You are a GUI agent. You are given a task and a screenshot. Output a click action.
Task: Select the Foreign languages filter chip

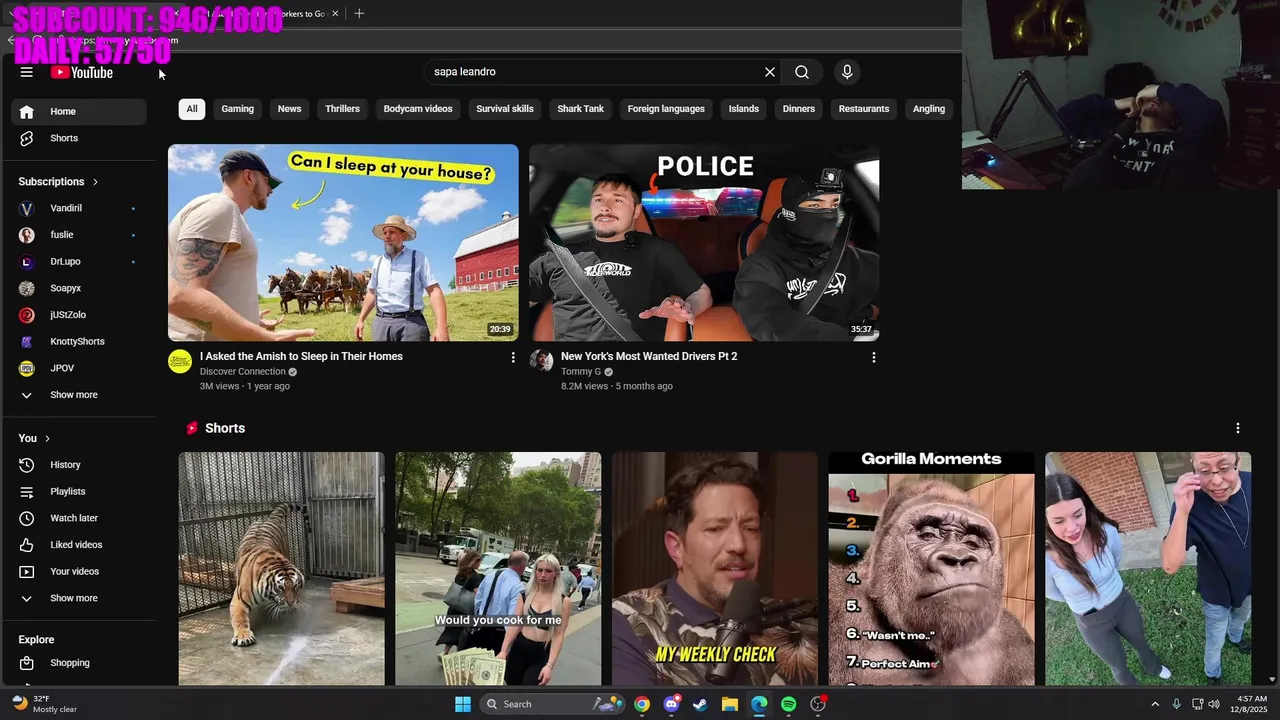666,109
